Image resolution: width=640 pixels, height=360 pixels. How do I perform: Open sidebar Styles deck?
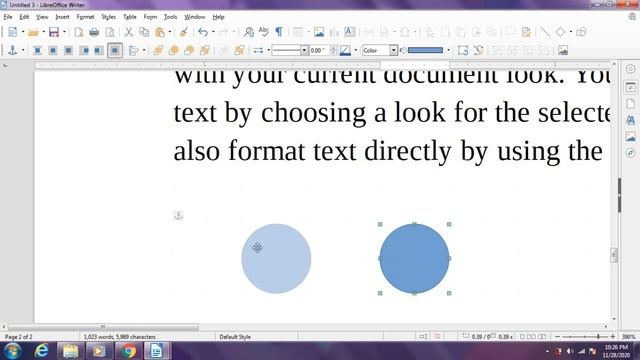(631, 120)
